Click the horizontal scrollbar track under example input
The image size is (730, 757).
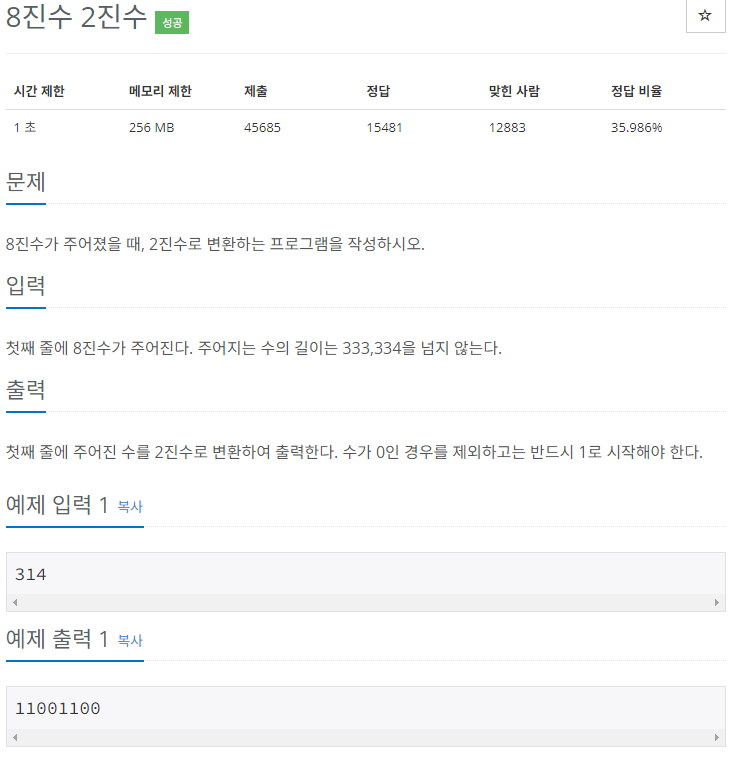[365, 602]
